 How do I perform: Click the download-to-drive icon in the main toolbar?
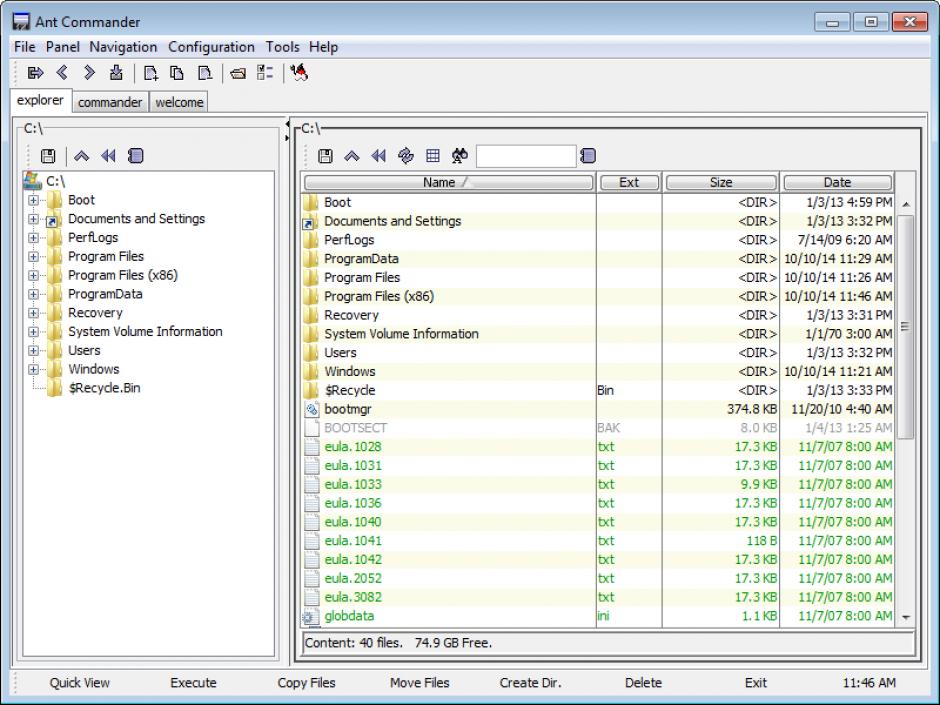116,73
